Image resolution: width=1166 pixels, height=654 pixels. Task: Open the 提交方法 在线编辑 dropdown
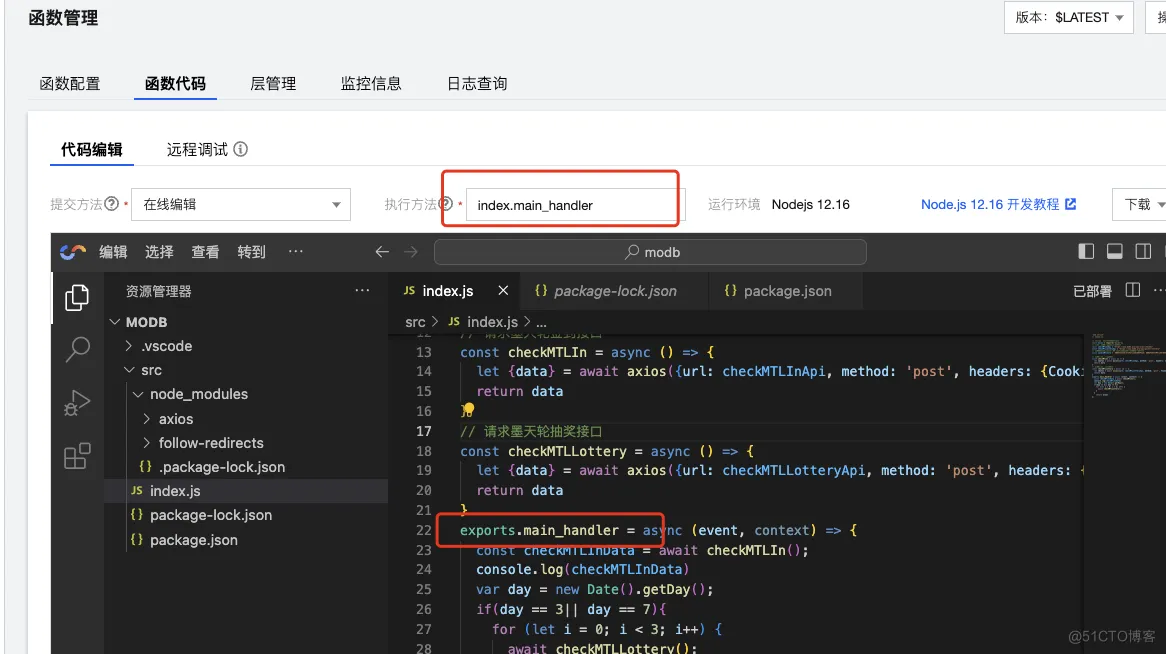[x=240, y=205]
